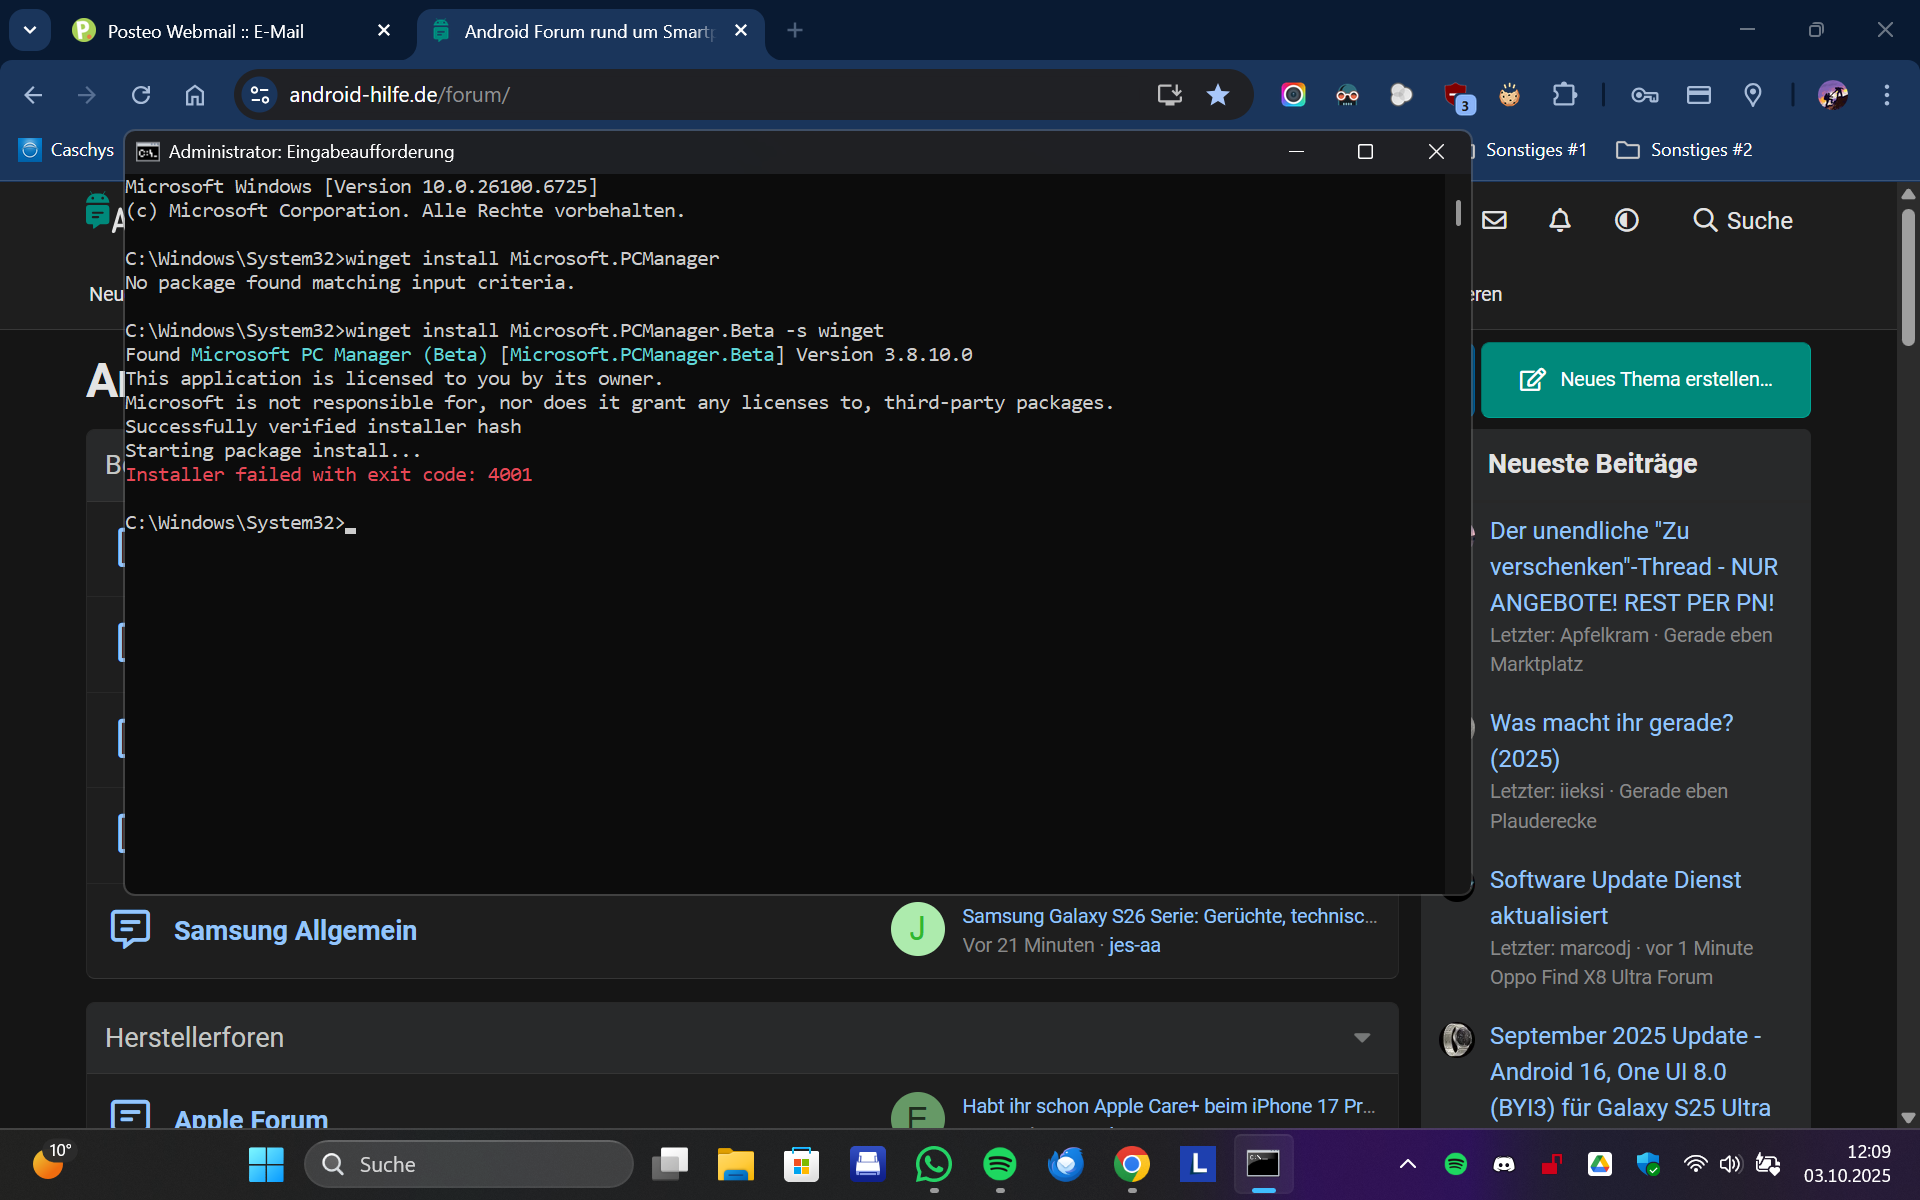Open the Chrome three-dot menu
Image resolution: width=1920 pixels, height=1200 pixels.
click(x=1886, y=95)
